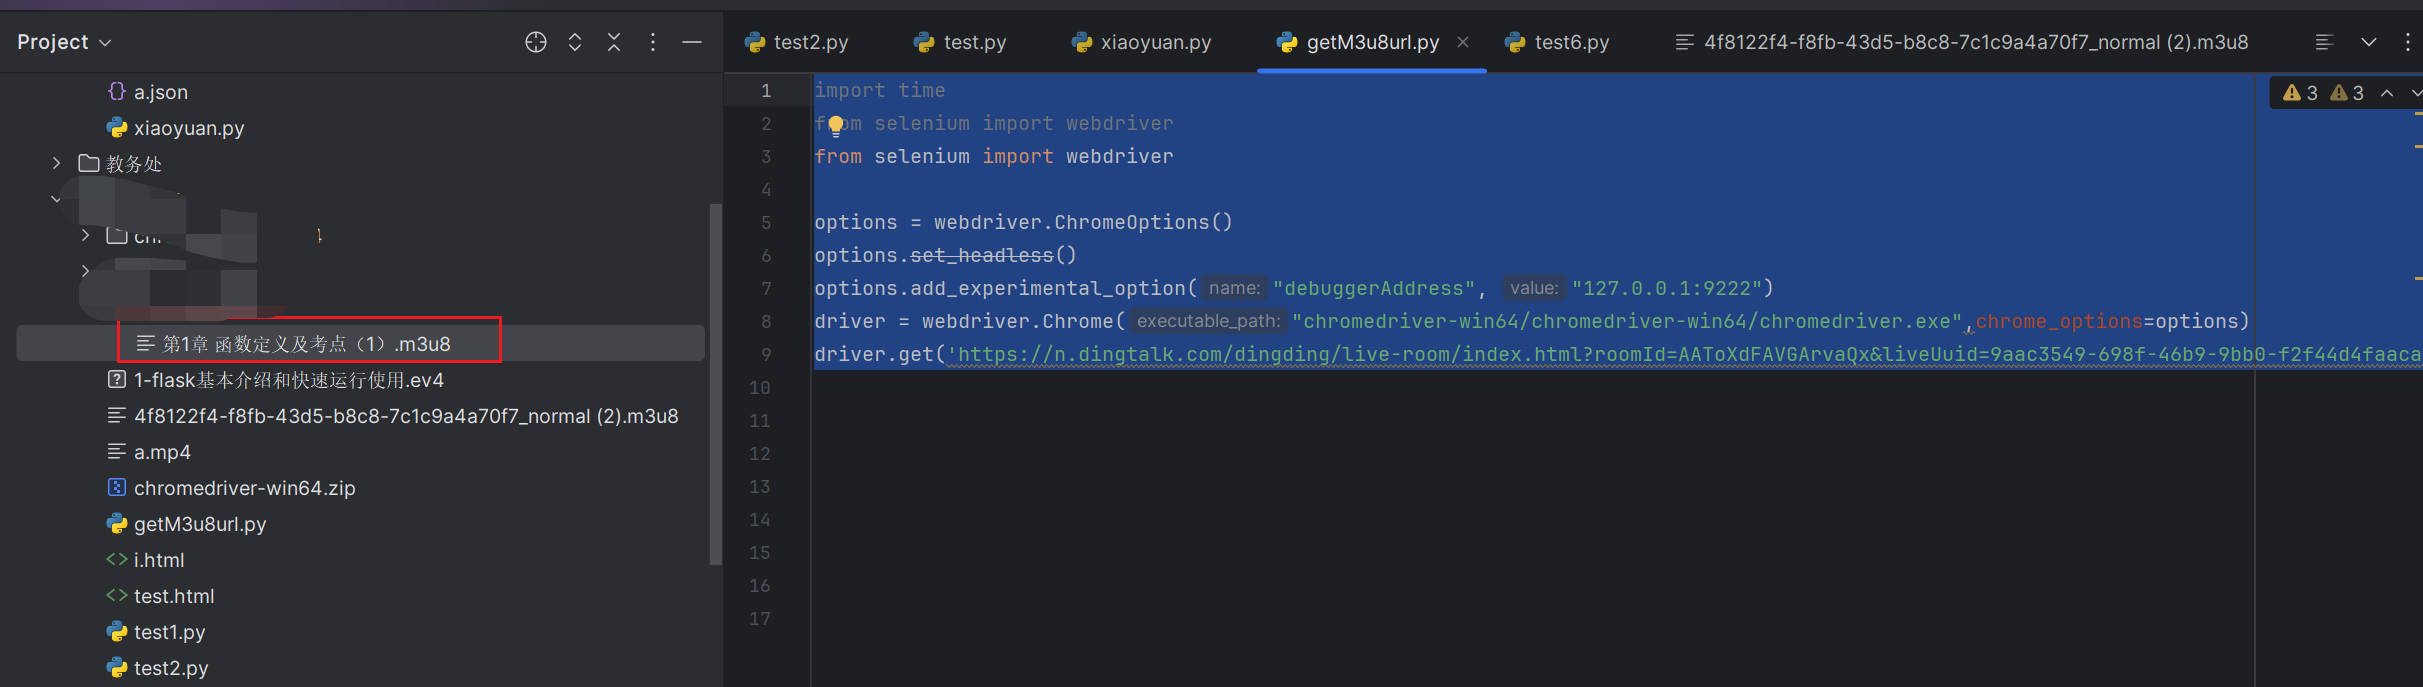The width and height of the screenshot is (2423, 687).
Task: Click the Expand All icon in Project panel
Action: click(x=575, y=42)
